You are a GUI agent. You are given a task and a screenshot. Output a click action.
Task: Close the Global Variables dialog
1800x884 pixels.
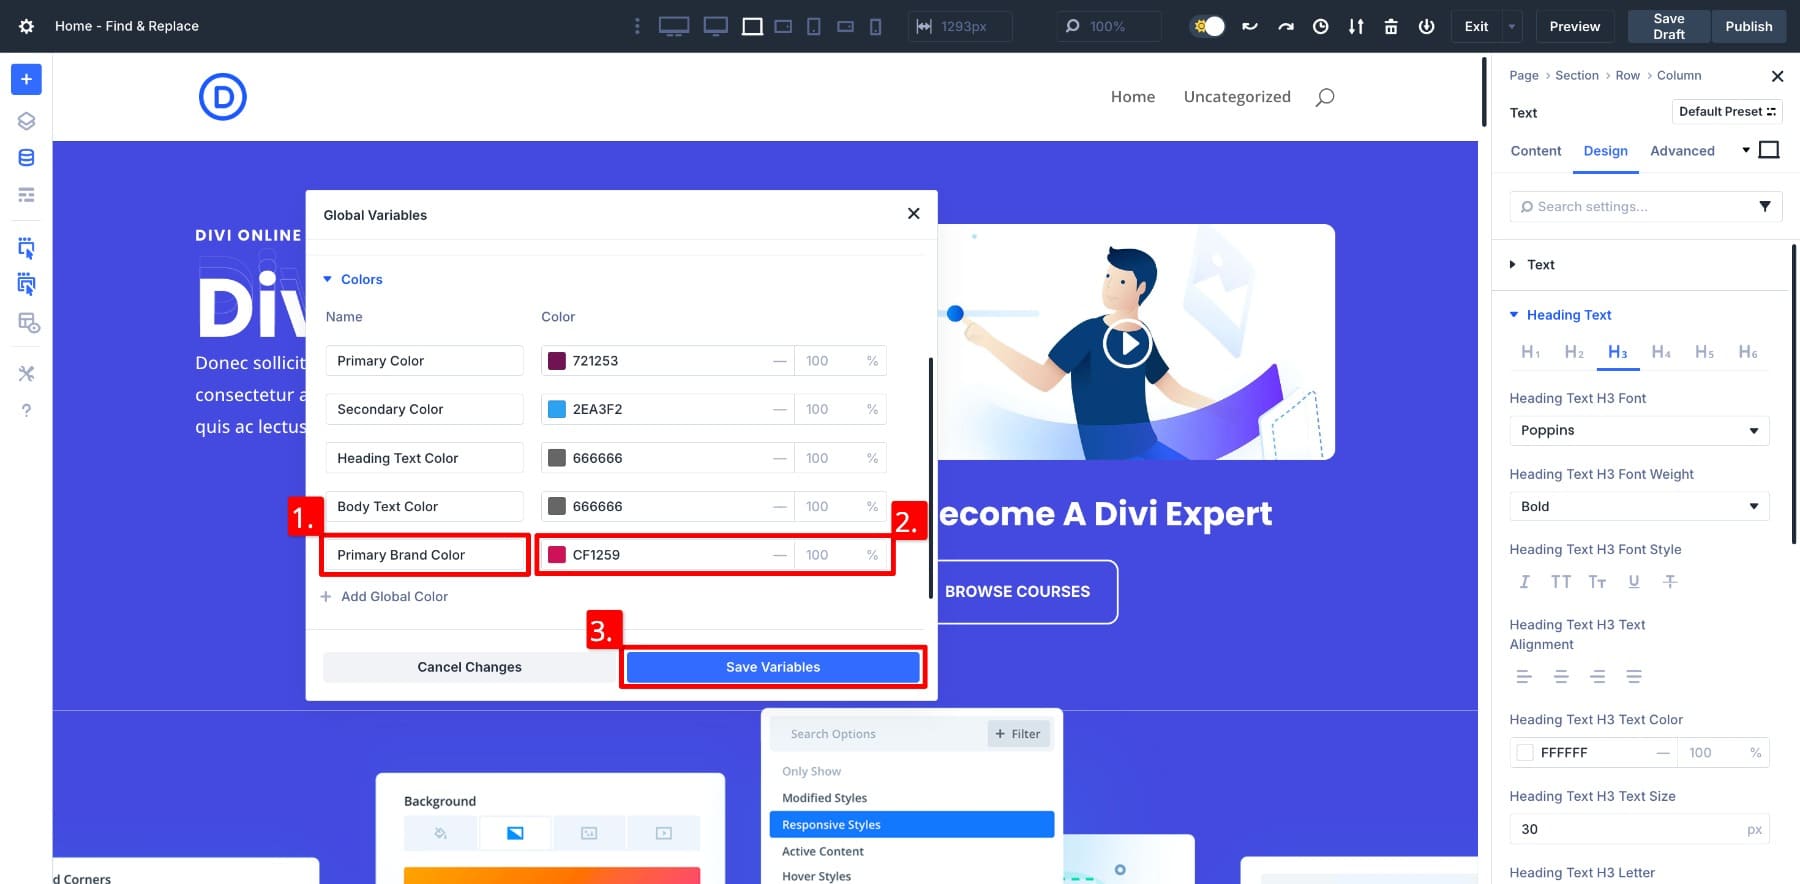913,214
